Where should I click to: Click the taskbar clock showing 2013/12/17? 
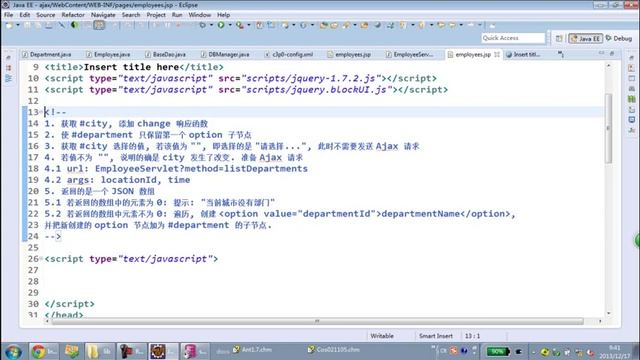point(614,352)
